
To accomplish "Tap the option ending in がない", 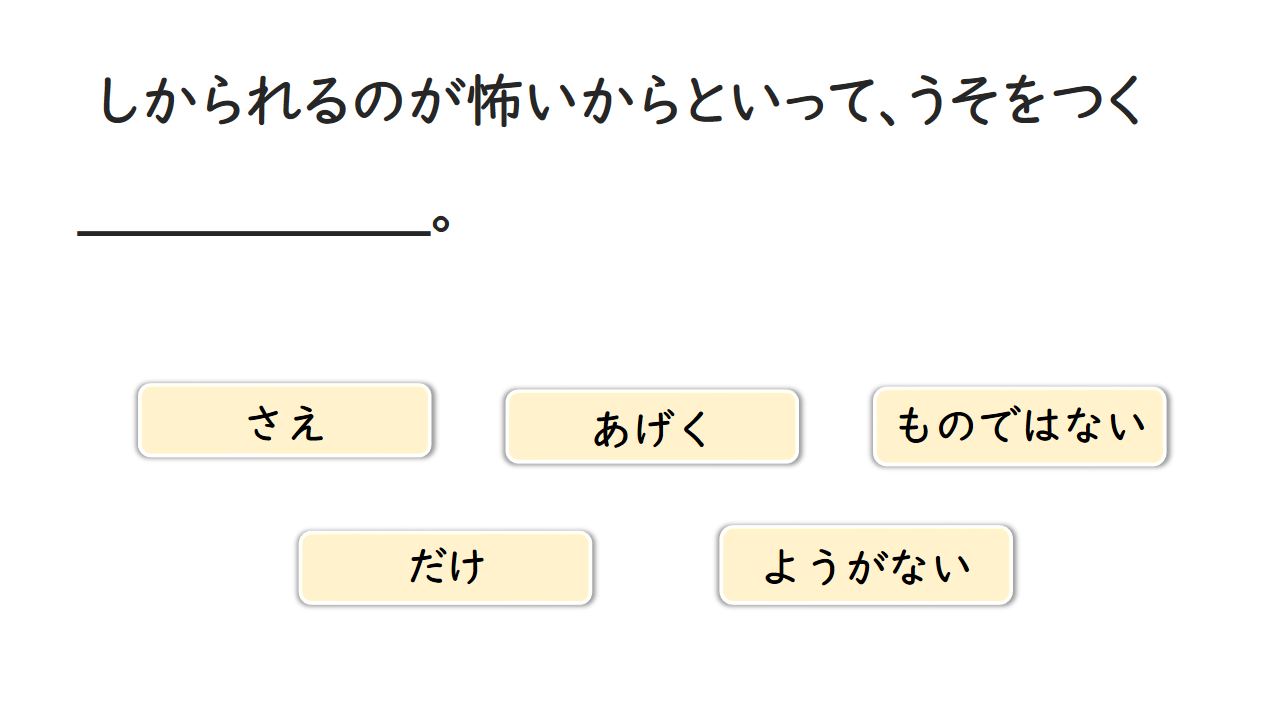I will (866, 565).
